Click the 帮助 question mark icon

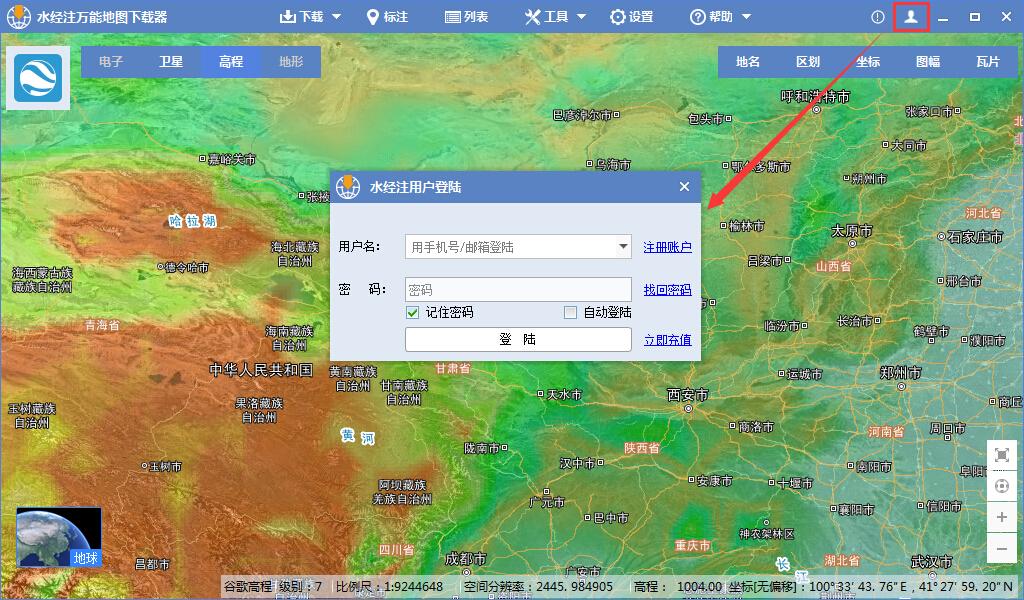(x=697, y=17)
